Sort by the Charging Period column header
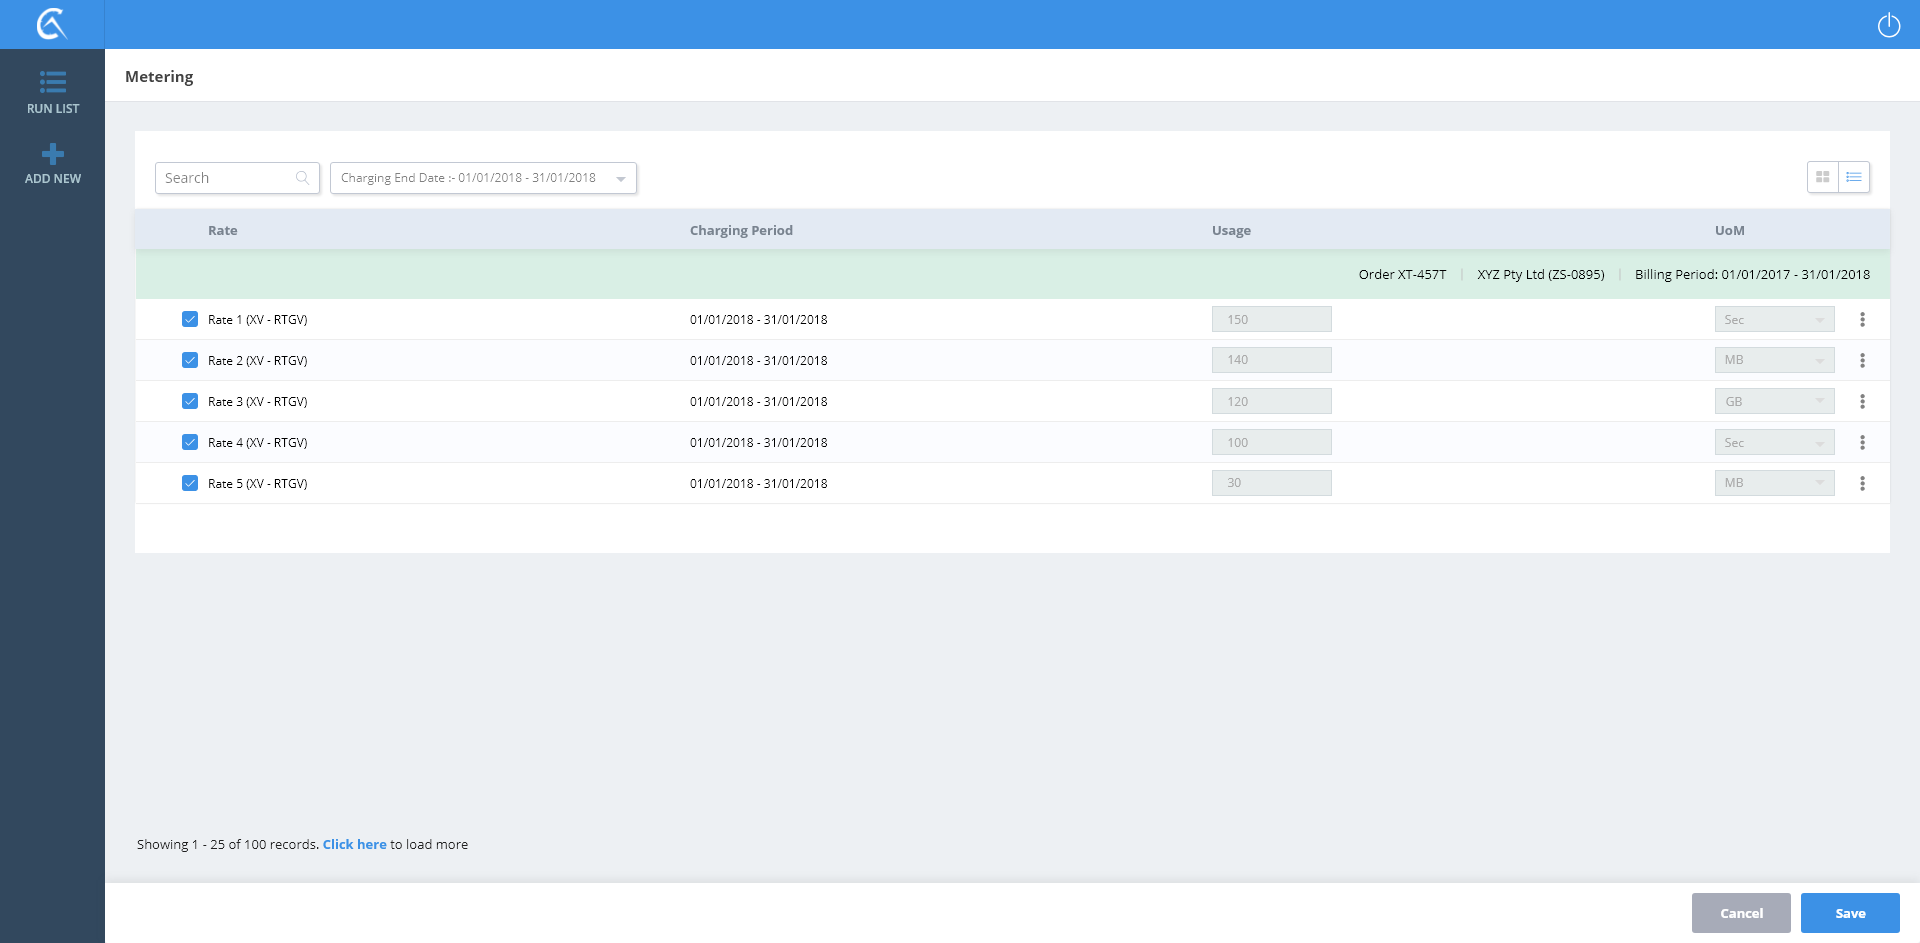Viewport: 1920px width, 943px height. tap(741, 231)
